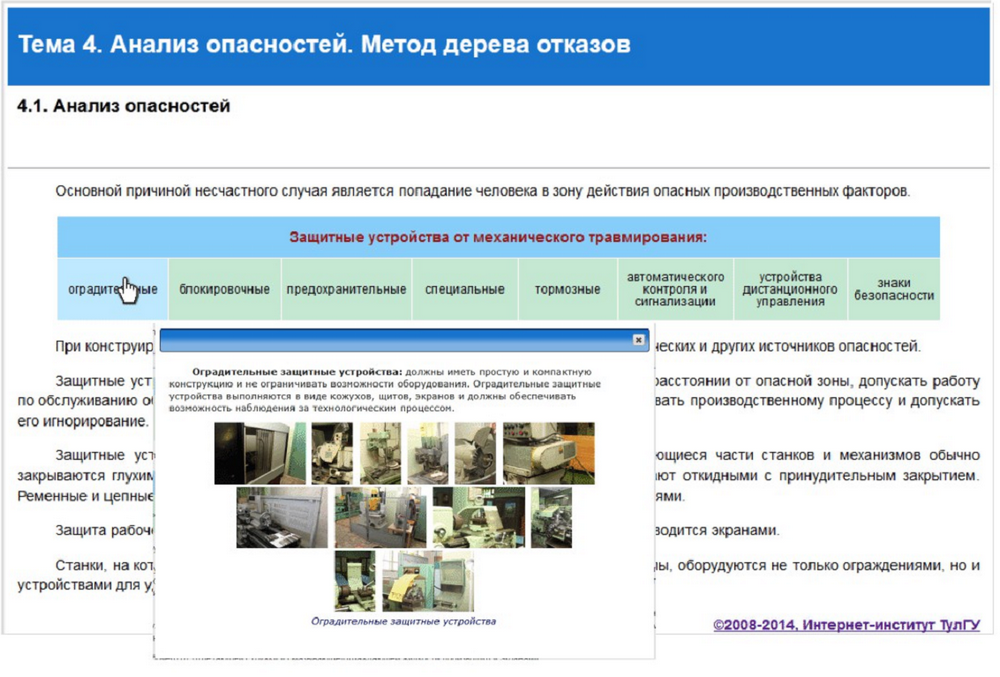This screenshot has width=1000, height=677.
Task: Select the "оградительные" tab
Action: [113, 289]
